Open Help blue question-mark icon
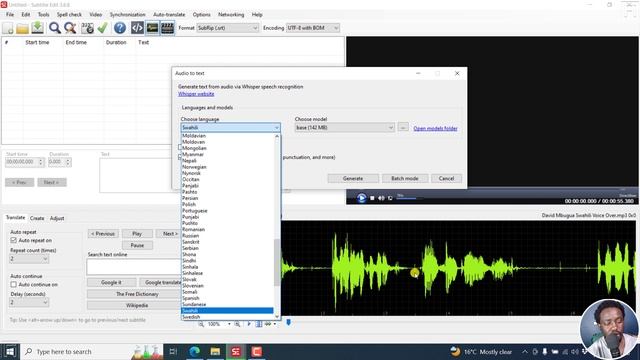Screen dimensions: 640x360 coord(120,28)
